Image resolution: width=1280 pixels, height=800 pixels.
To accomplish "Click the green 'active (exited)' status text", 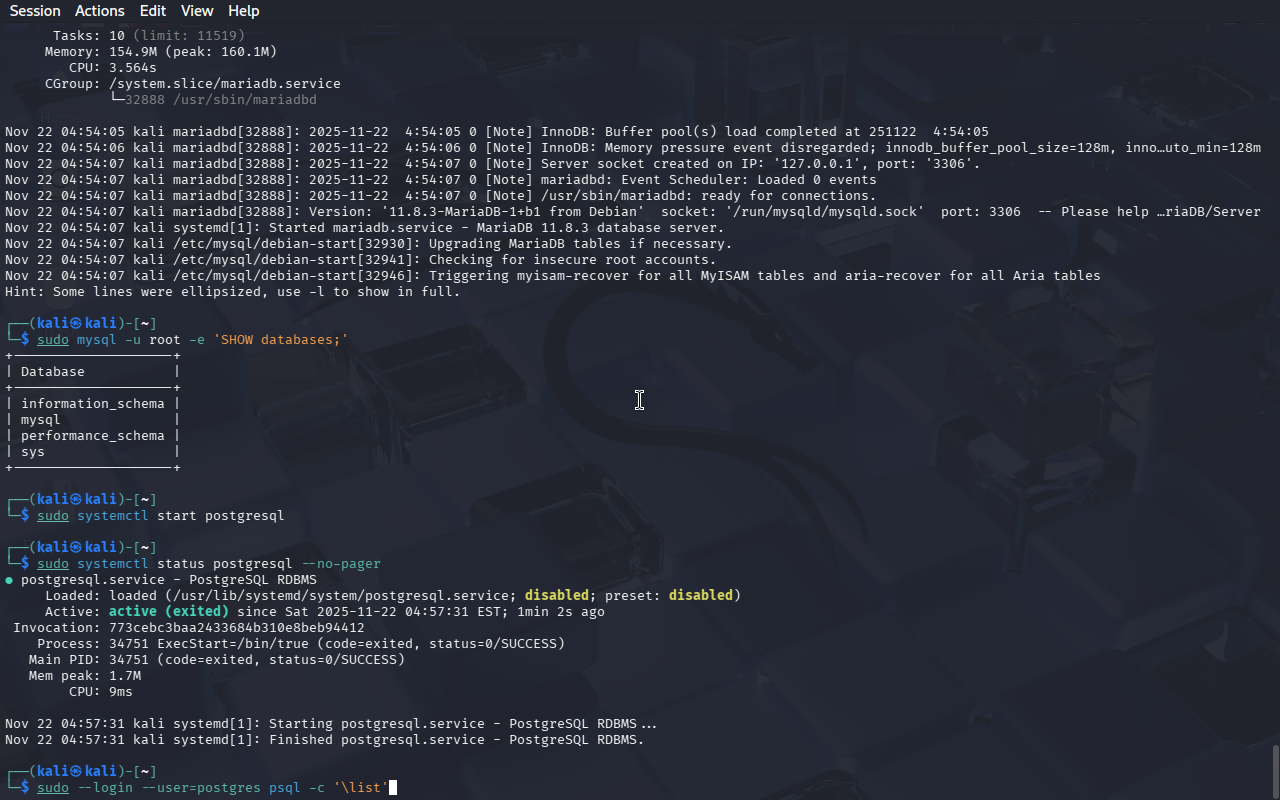I will (x=168, y=612).
